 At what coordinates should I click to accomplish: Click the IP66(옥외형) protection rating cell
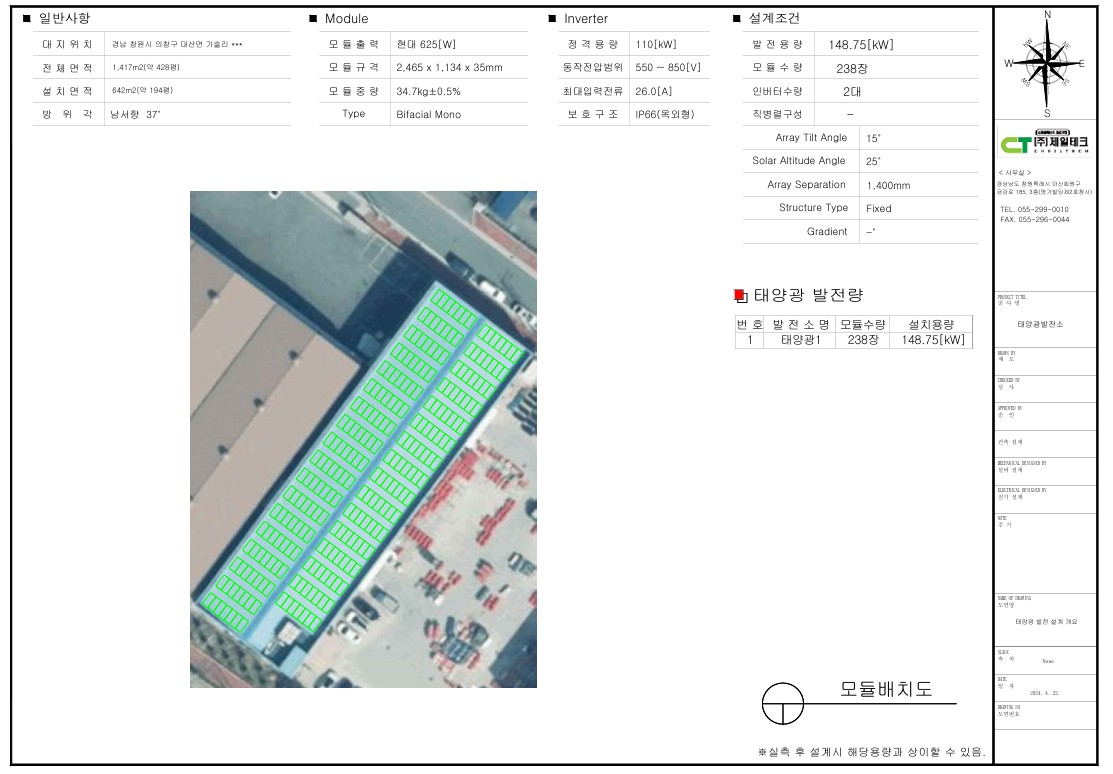click(x=667, y=115)
